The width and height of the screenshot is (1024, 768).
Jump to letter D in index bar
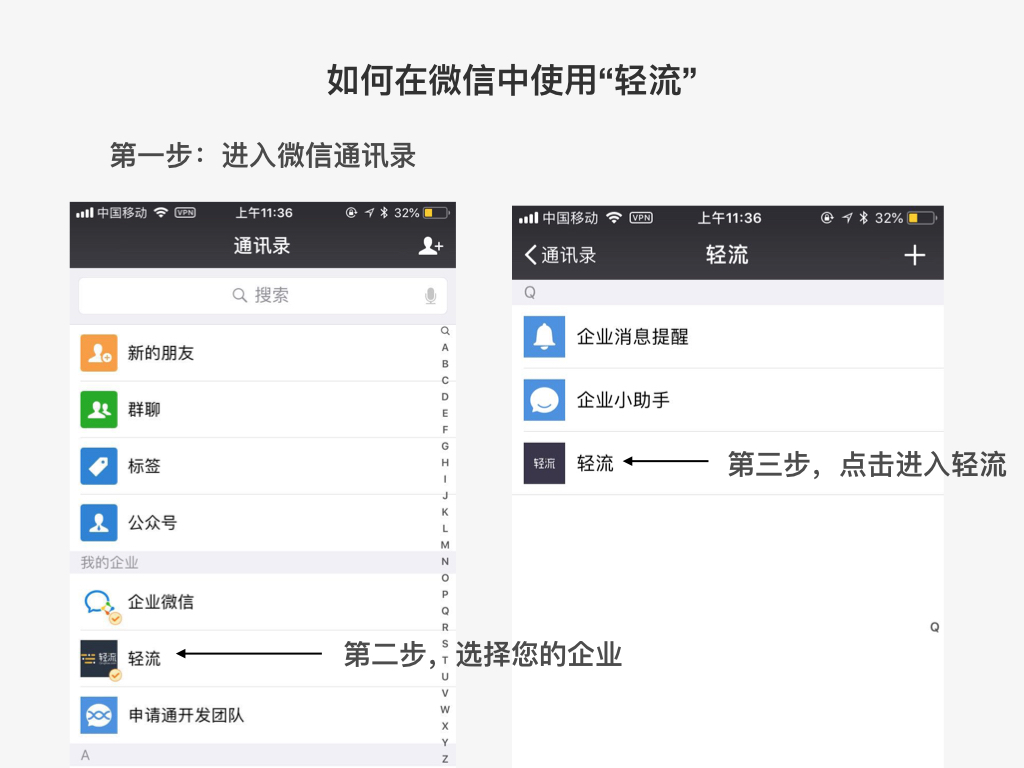[x=445, y=396]
